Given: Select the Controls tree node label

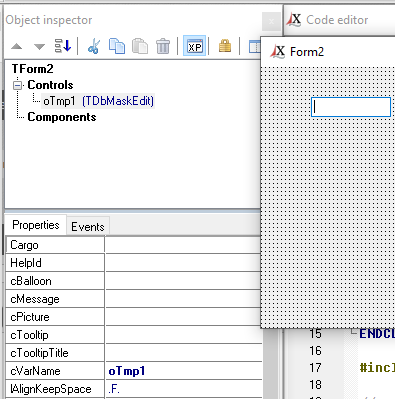Looking at the screenshot, I should point(50,85).
